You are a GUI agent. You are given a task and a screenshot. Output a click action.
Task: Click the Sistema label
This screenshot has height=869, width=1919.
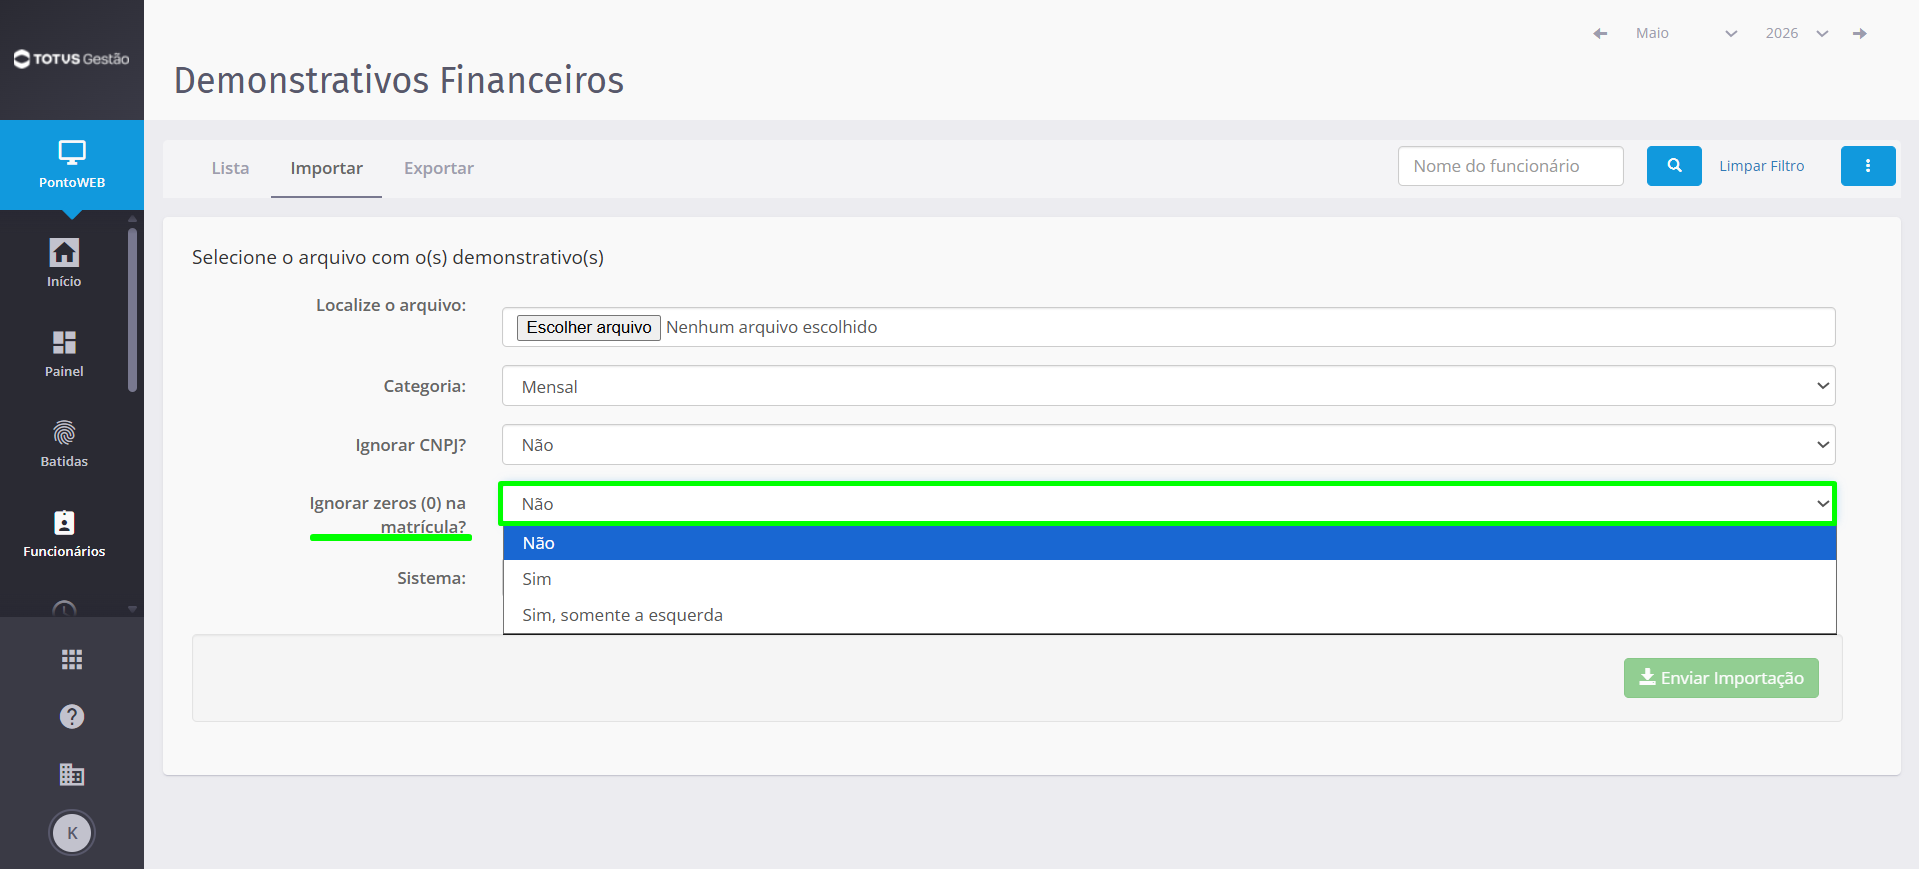[431, 578]
